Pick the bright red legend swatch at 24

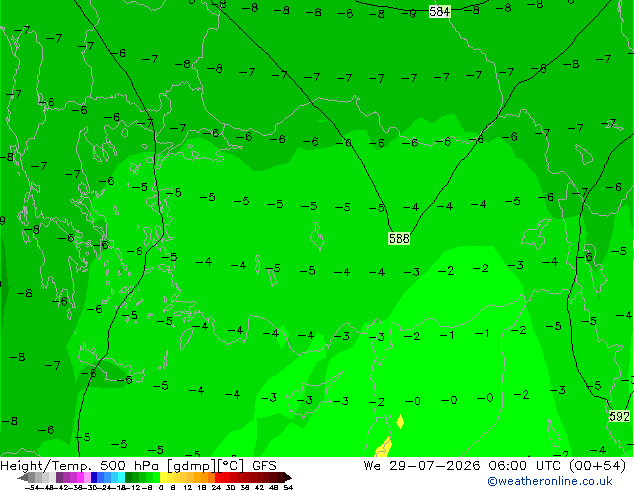(x=218, y=477)
